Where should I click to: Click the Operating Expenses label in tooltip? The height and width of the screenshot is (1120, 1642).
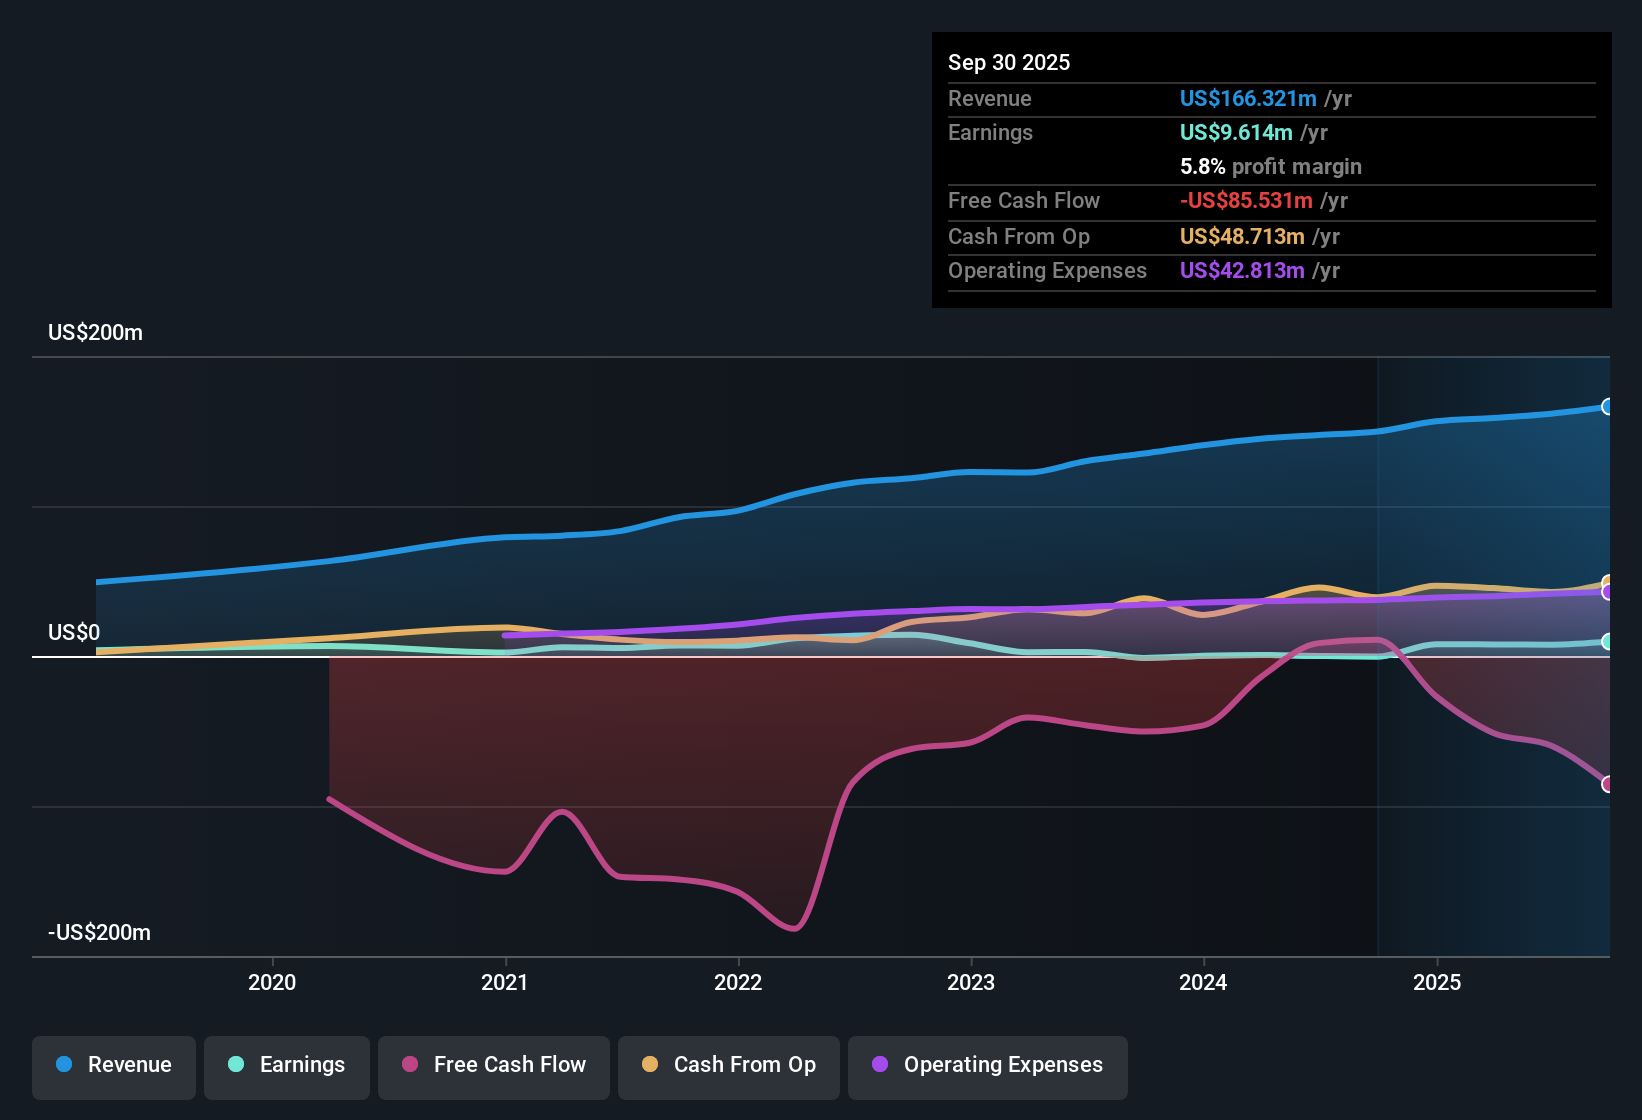(x=1047, y=270)
